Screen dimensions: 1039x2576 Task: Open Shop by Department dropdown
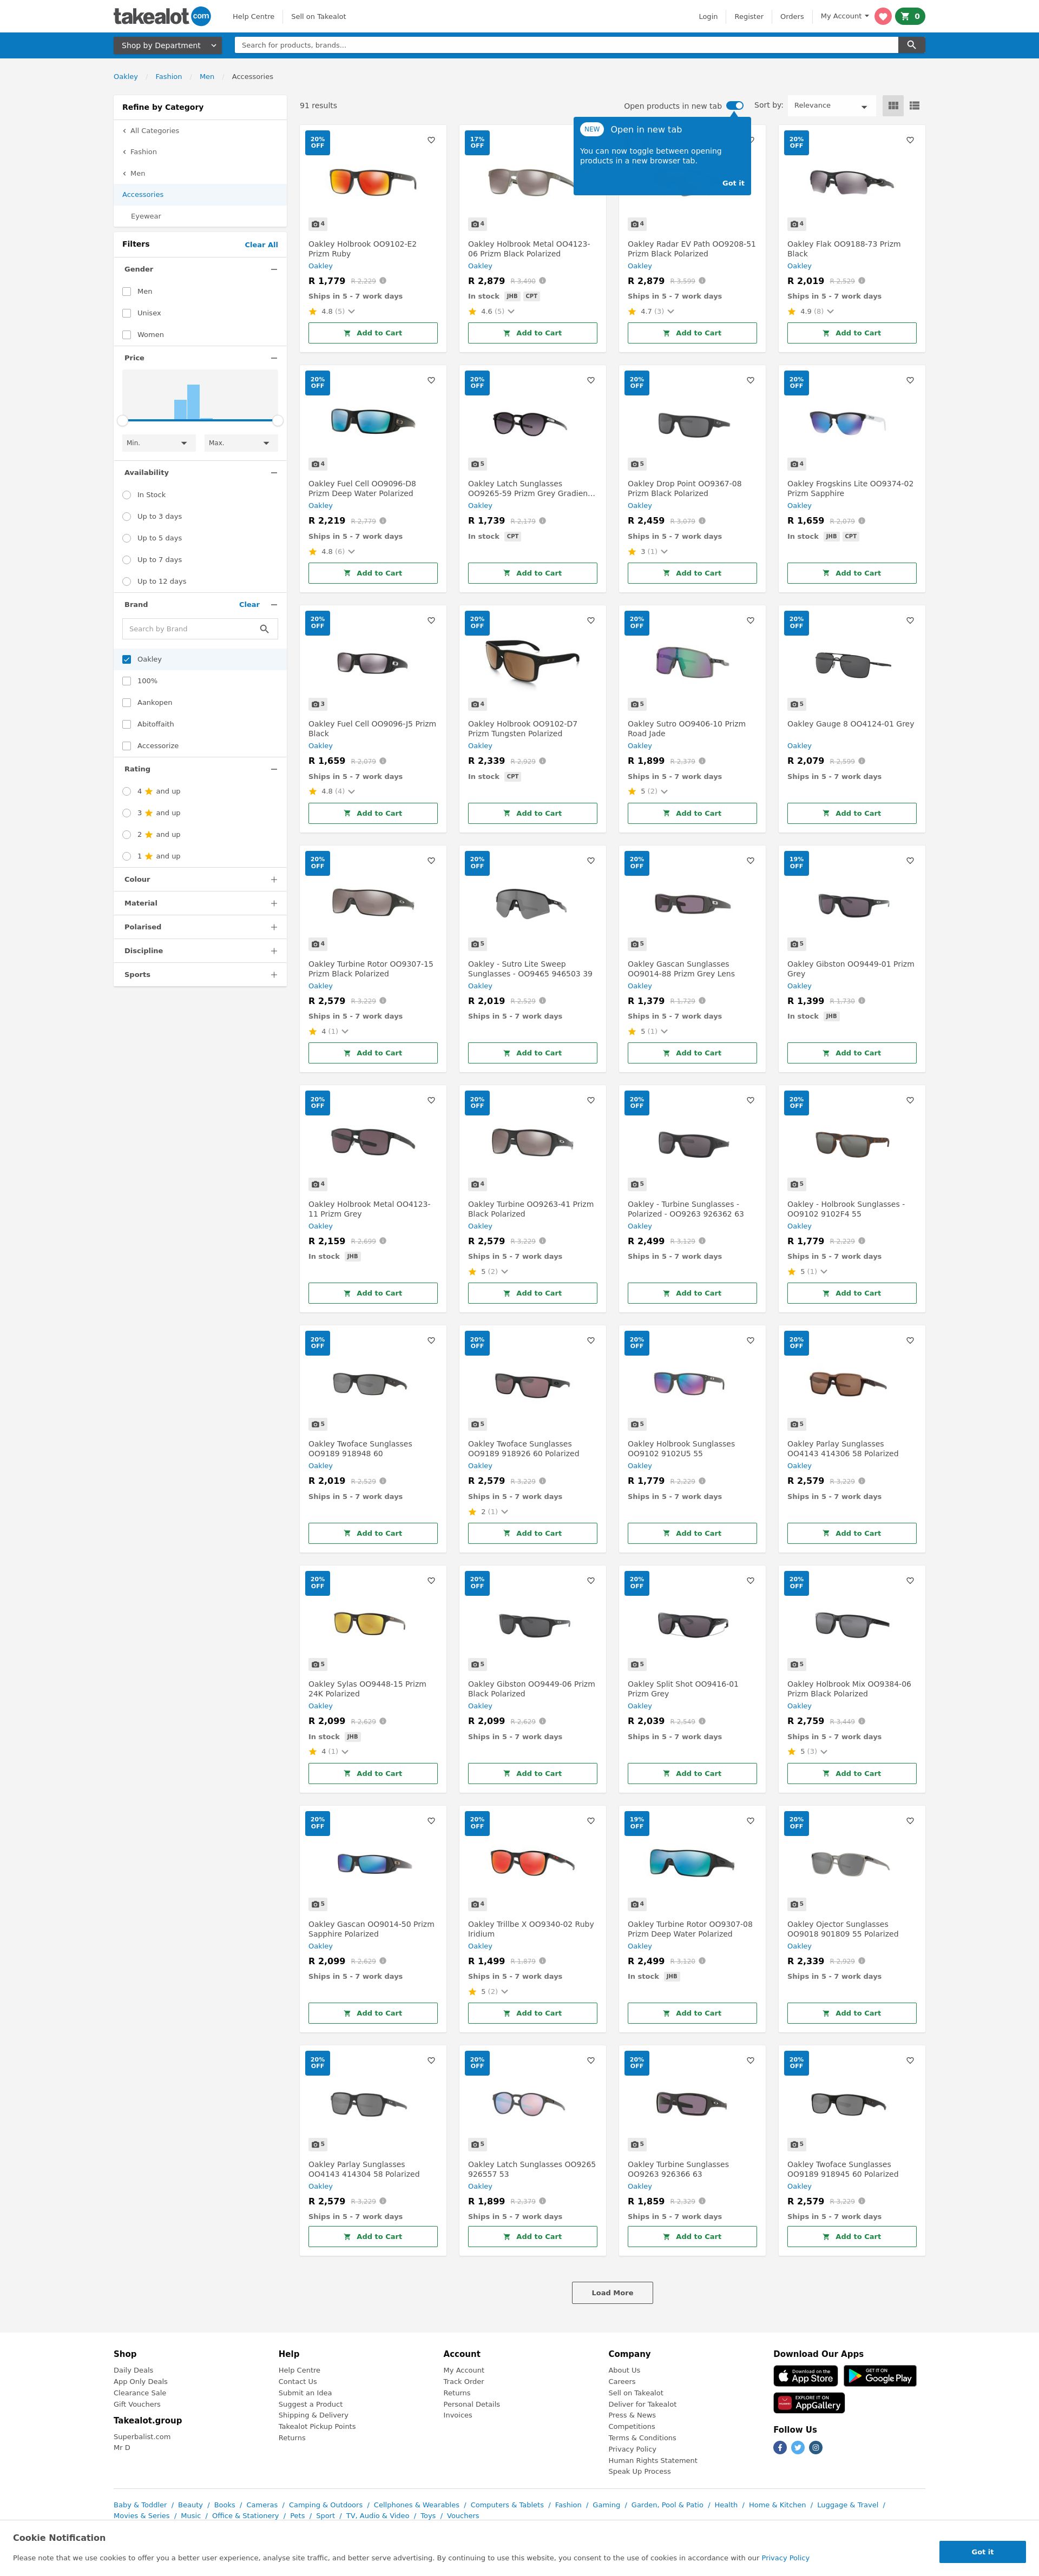click(169, 45)
